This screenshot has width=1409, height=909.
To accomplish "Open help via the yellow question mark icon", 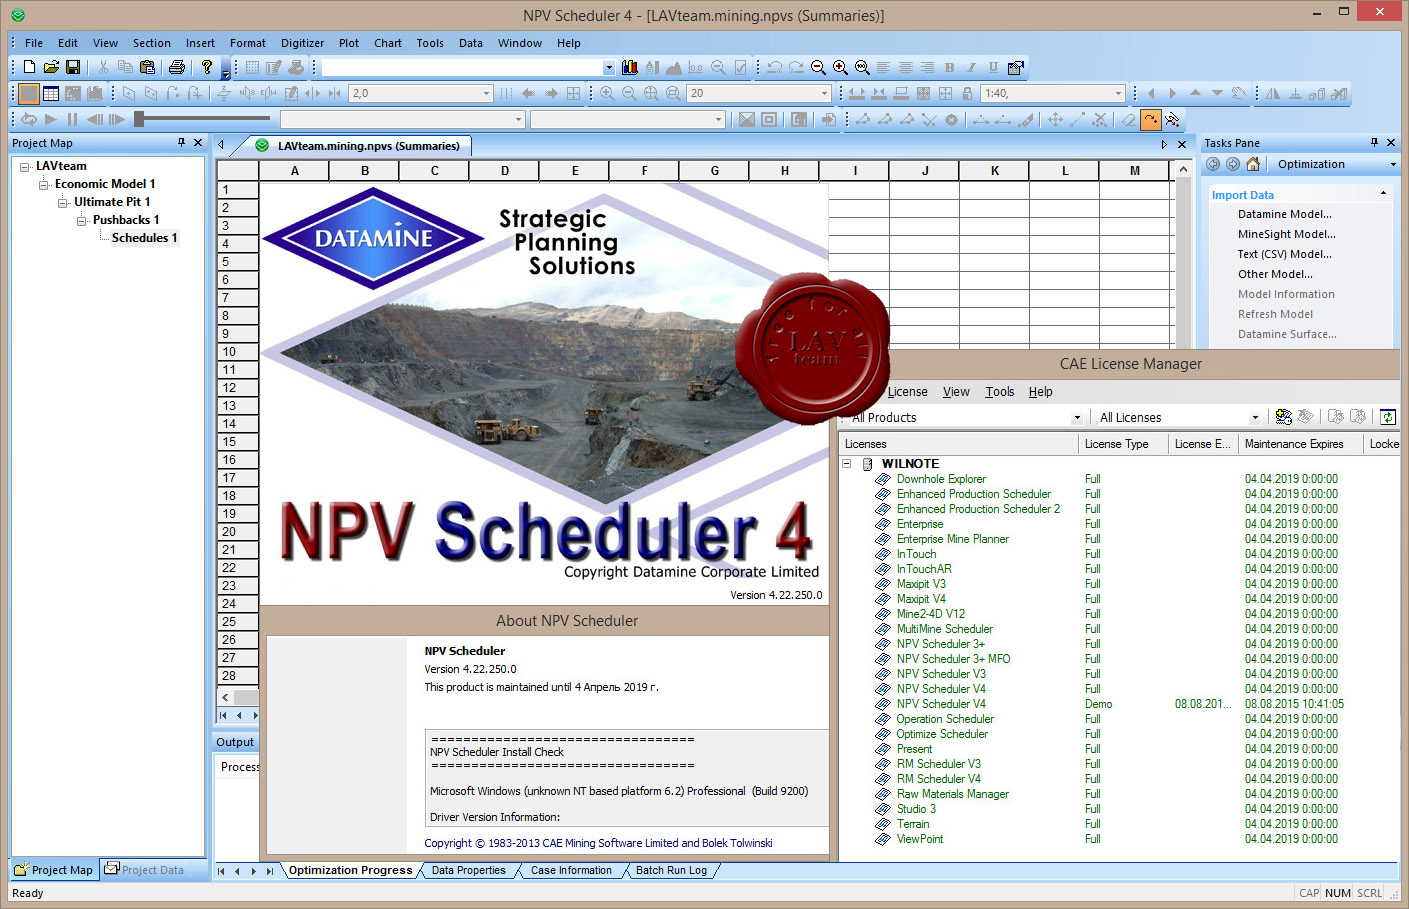I will point(207,67).
